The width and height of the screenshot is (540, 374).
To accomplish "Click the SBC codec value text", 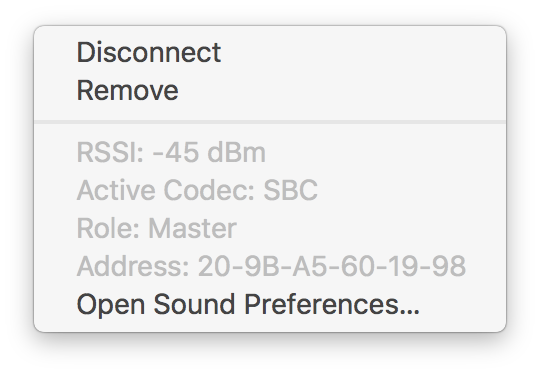I will click(290, 190).
